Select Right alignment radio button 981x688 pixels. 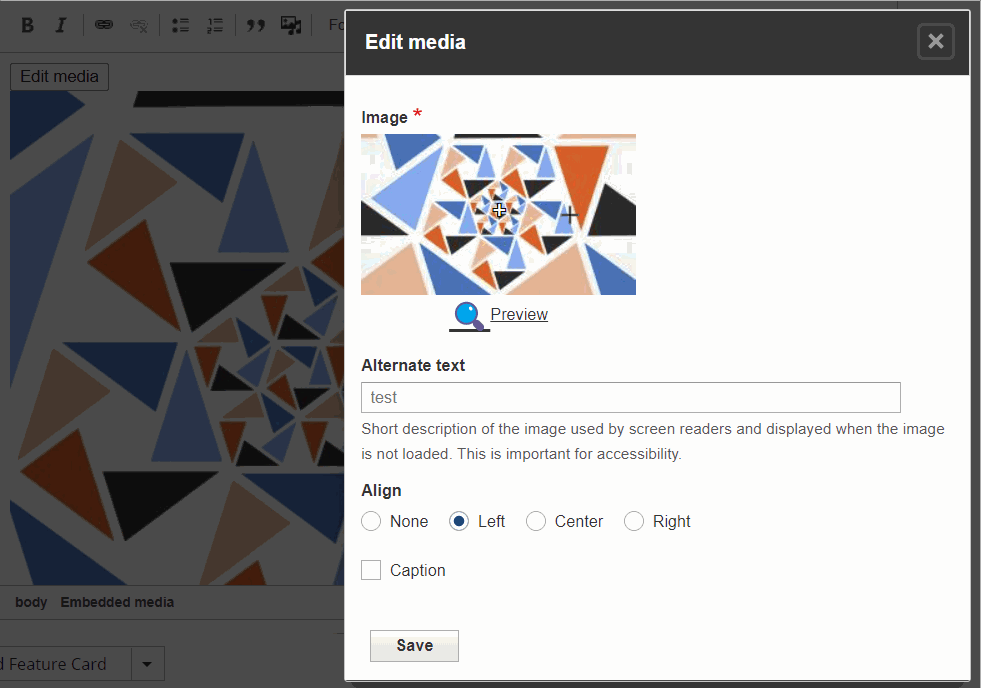pyautogui.click(x=634, y=521)
